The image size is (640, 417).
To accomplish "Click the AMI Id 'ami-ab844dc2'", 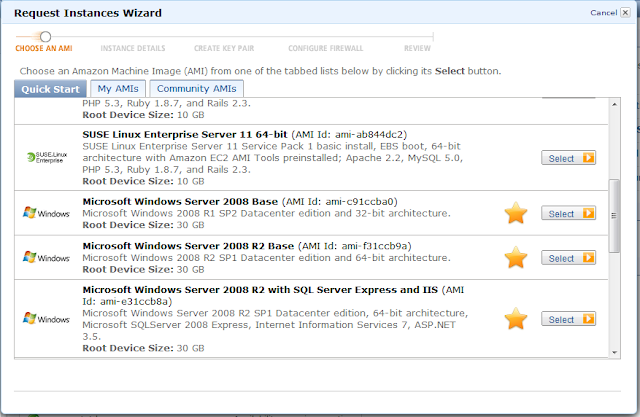I will (369, 135).
